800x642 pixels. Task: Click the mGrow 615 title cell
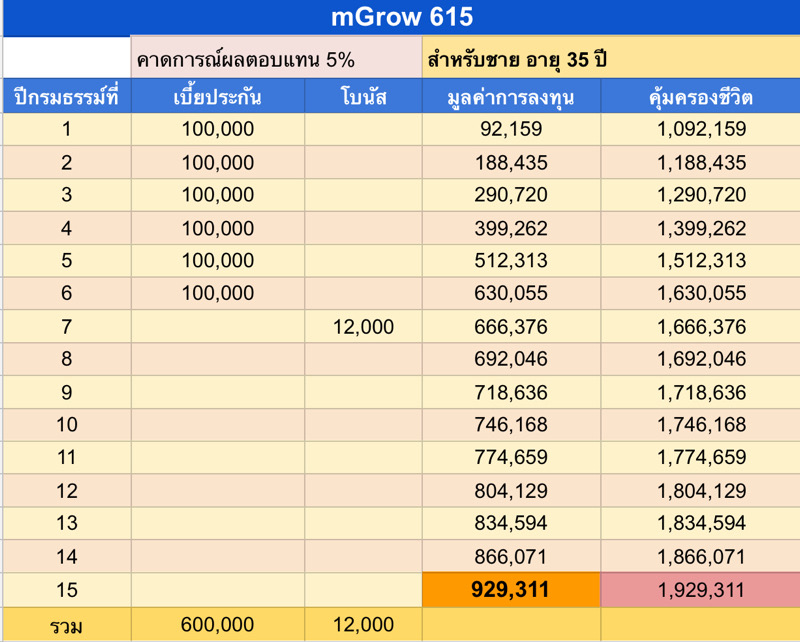[x=400, y=18]
